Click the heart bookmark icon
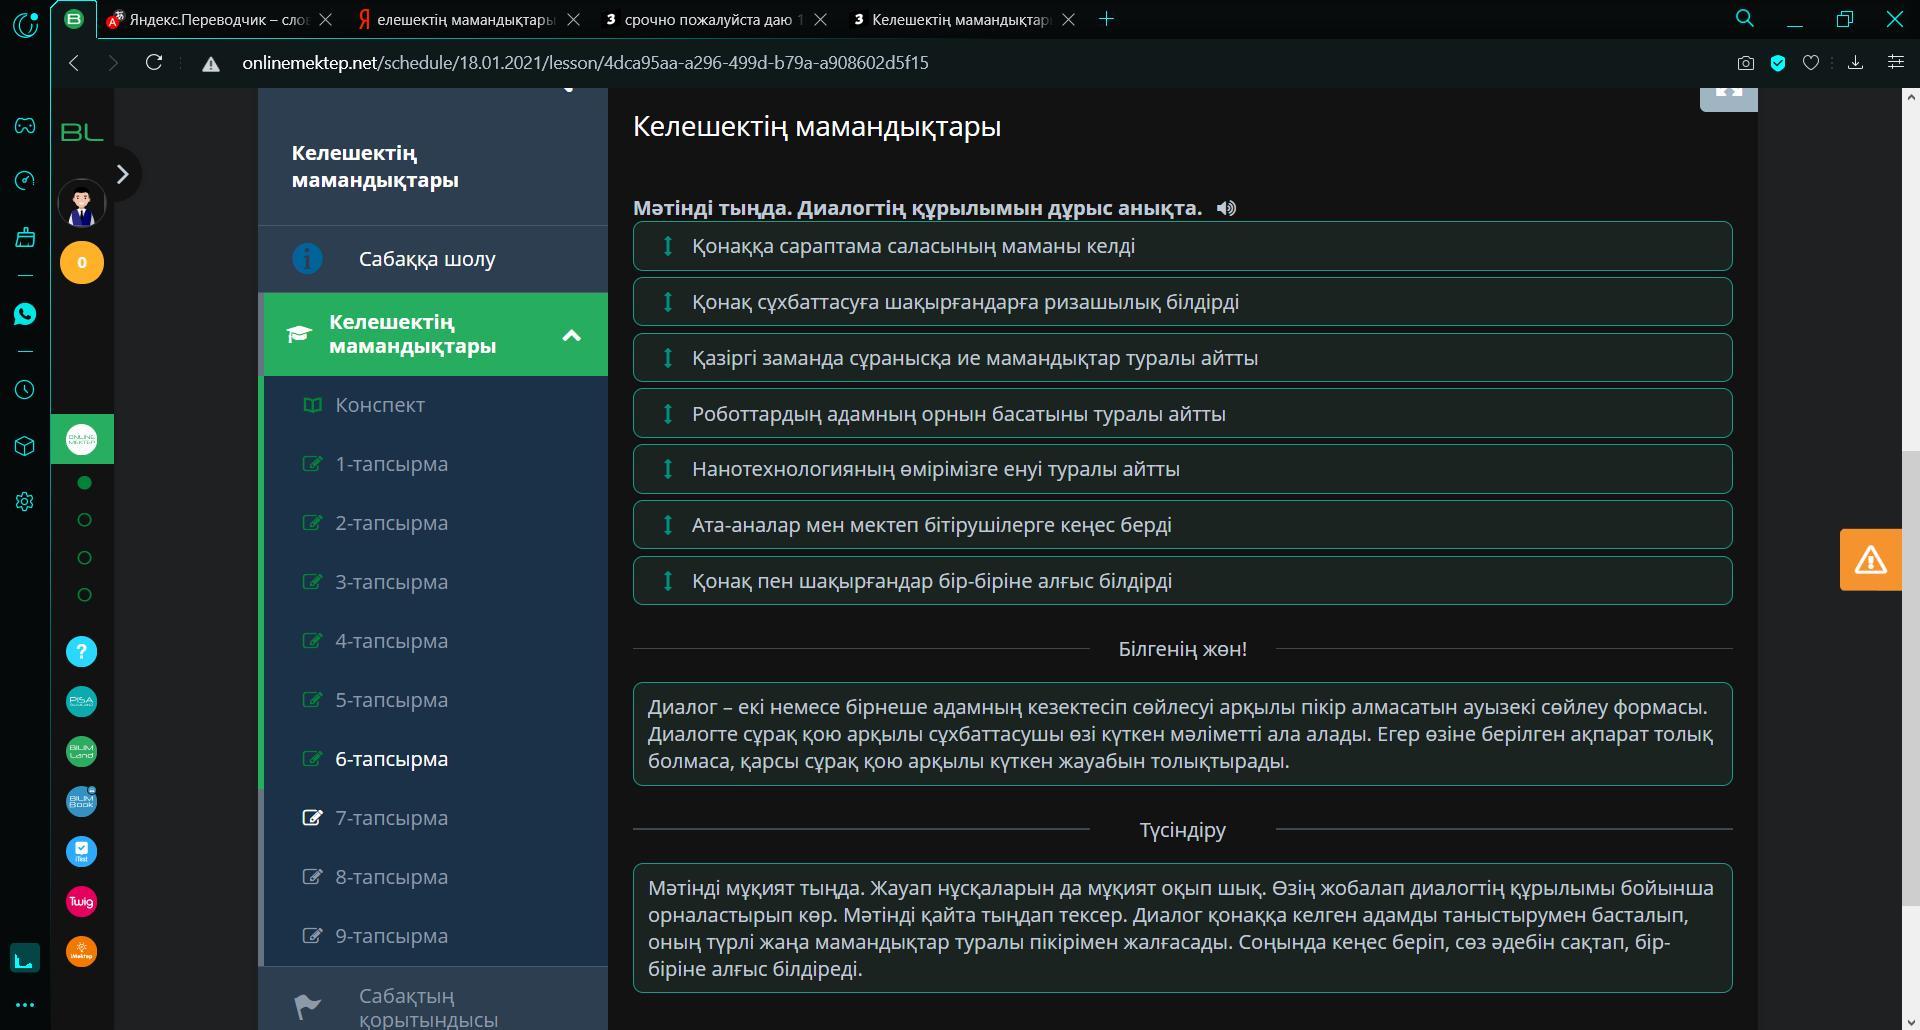The image size is (1920, 1030). tap(1810, 63)
